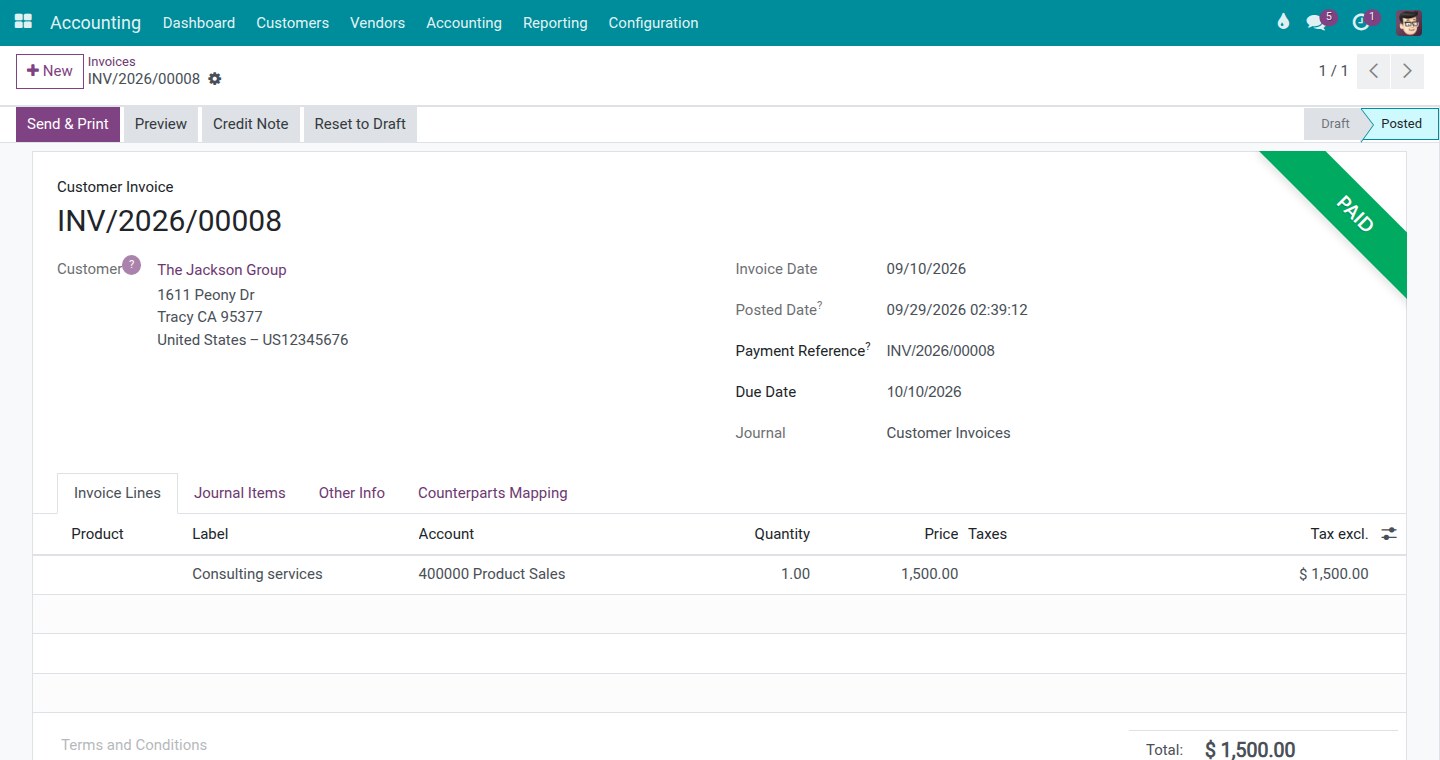Open column settings adjust icon

(x=1389, y=534)
